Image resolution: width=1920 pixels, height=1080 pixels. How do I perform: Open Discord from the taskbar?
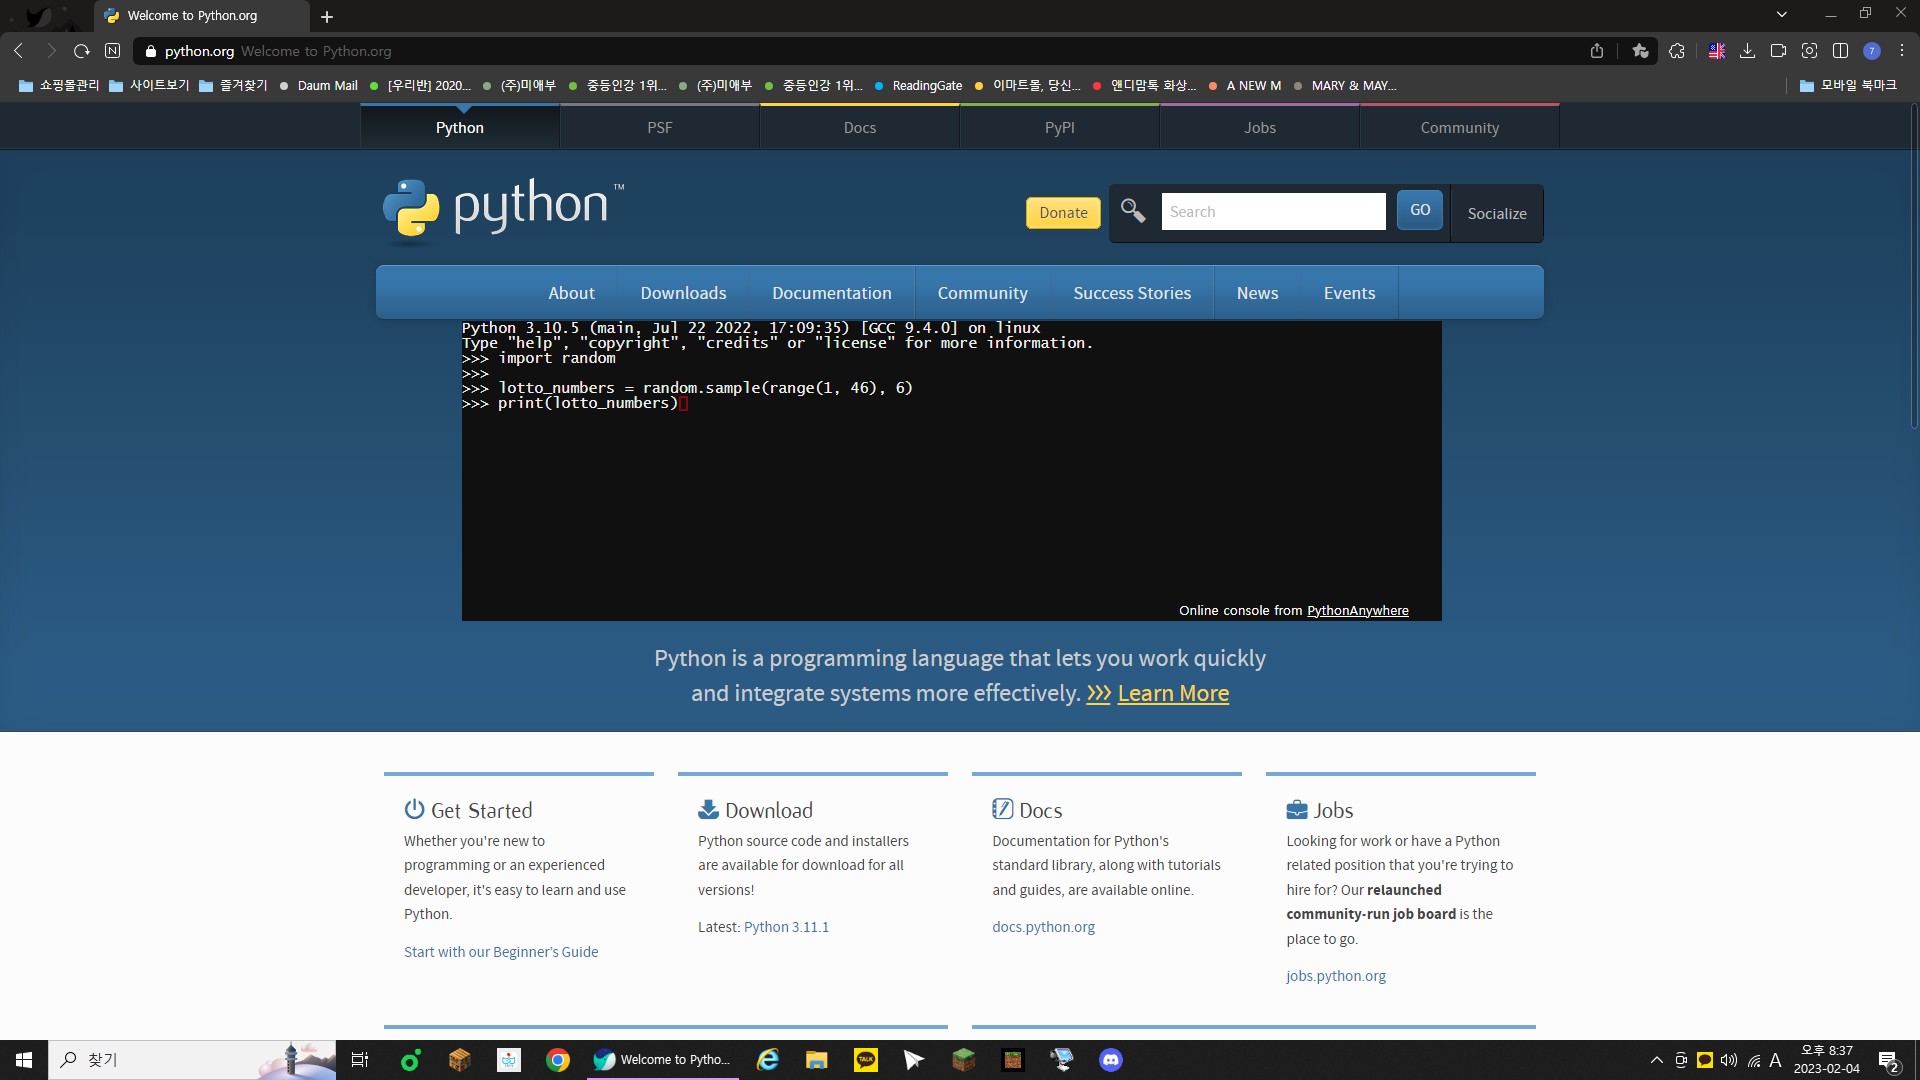(1111, 1060)
